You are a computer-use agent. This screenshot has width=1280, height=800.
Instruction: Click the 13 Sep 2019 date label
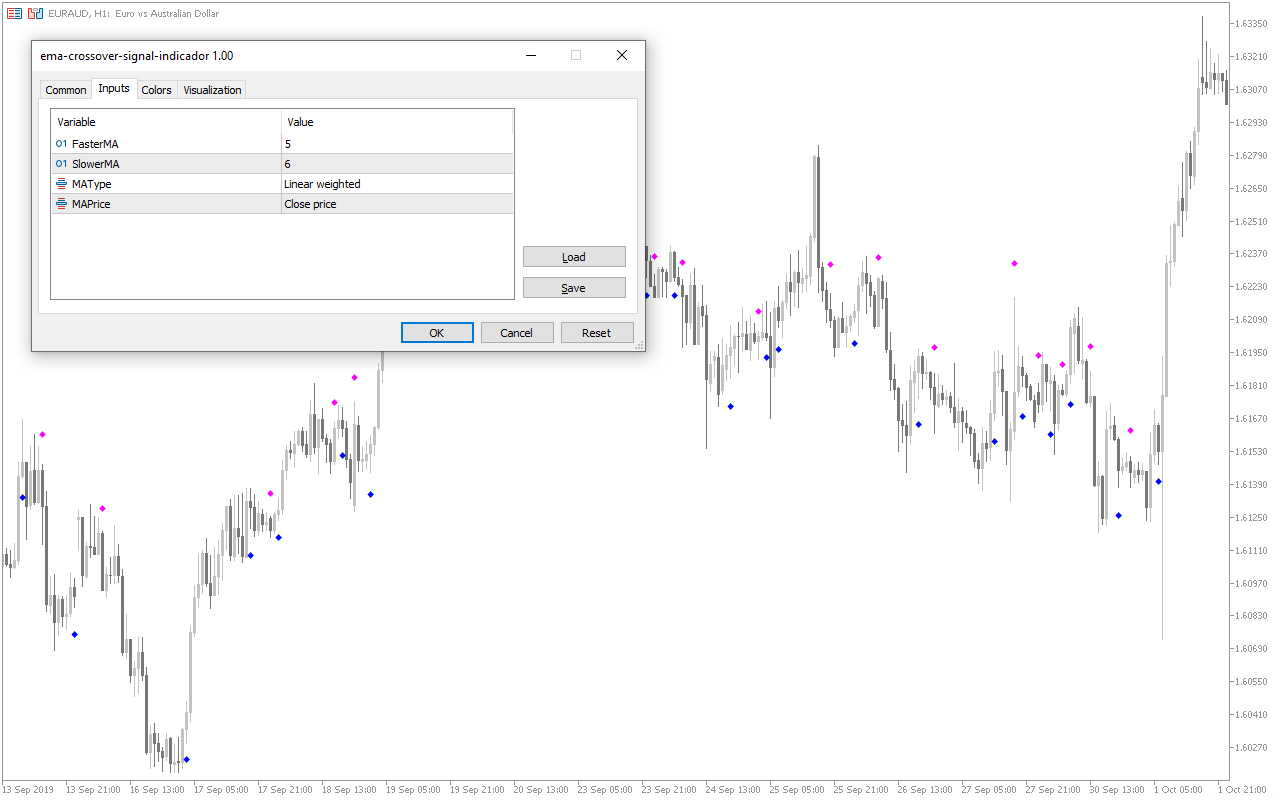(29, 790)
